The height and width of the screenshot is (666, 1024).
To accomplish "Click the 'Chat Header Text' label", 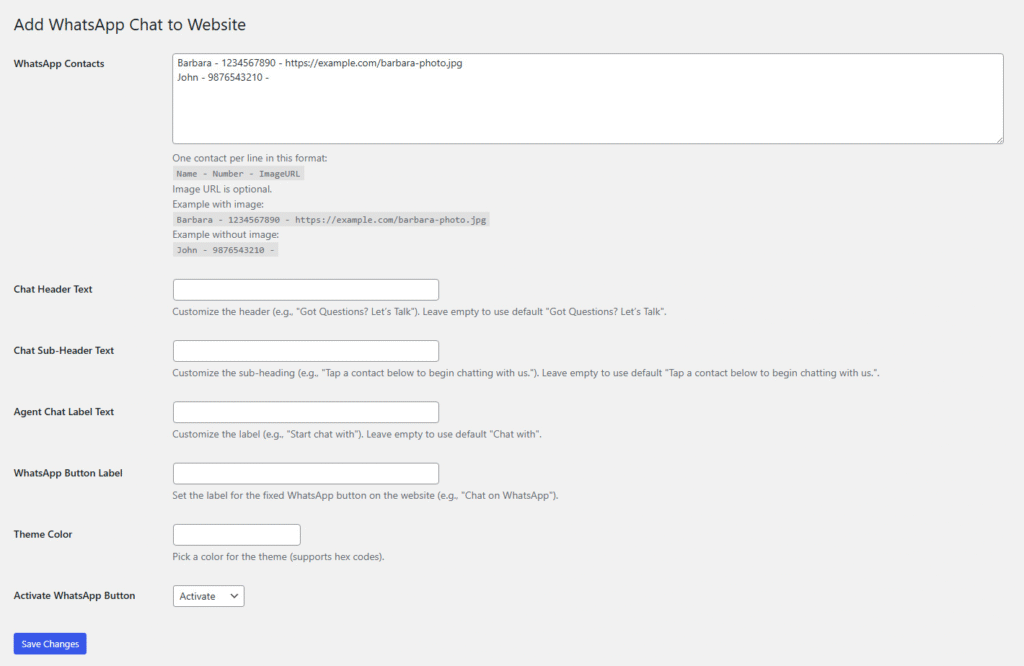I will tap(53, 289).
